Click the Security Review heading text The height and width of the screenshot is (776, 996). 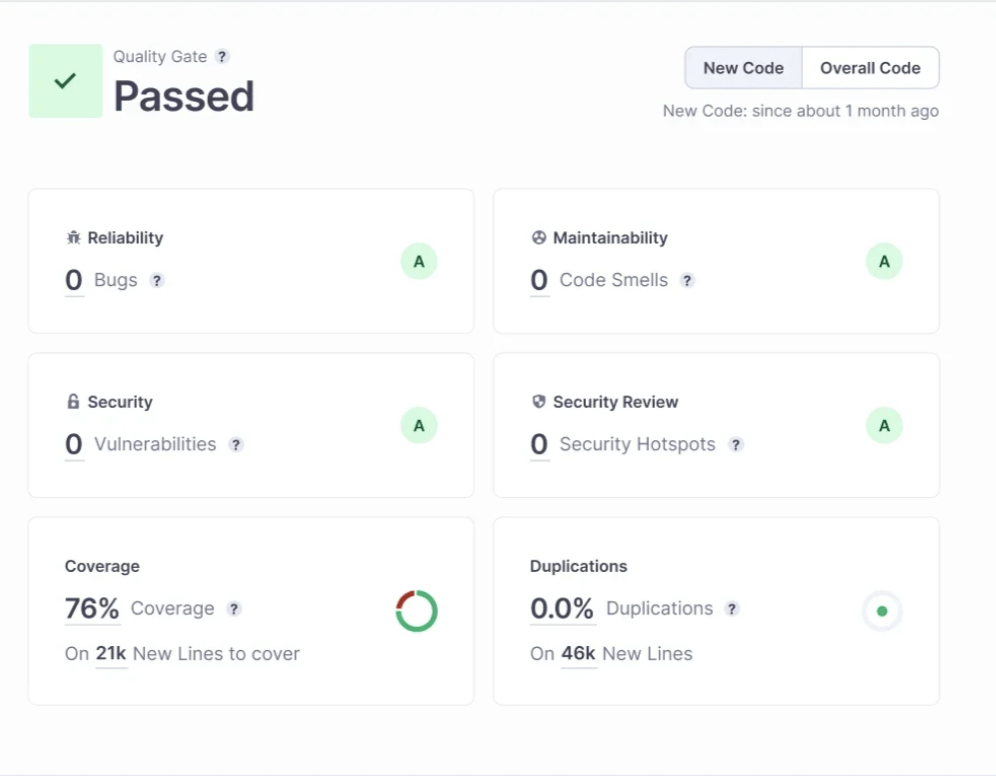click(616, 402)
